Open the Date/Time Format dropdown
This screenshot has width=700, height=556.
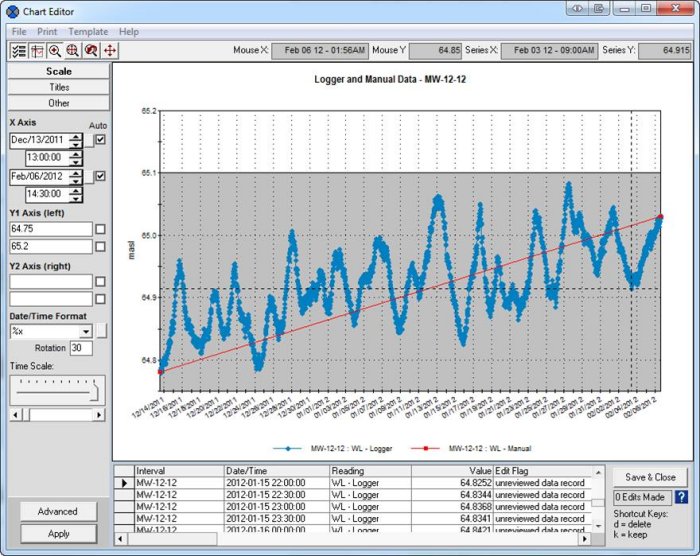[x=86, y=331]
